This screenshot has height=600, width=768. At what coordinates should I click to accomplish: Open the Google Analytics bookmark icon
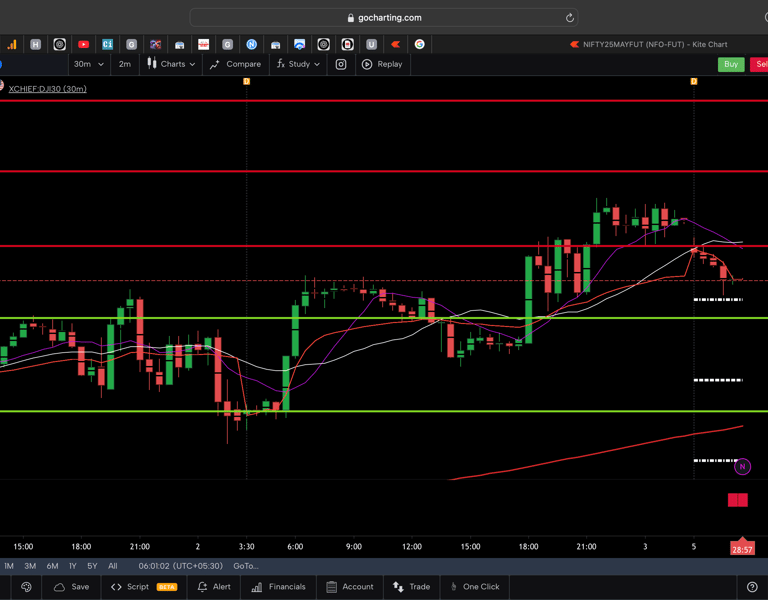(x=12, y=45)
